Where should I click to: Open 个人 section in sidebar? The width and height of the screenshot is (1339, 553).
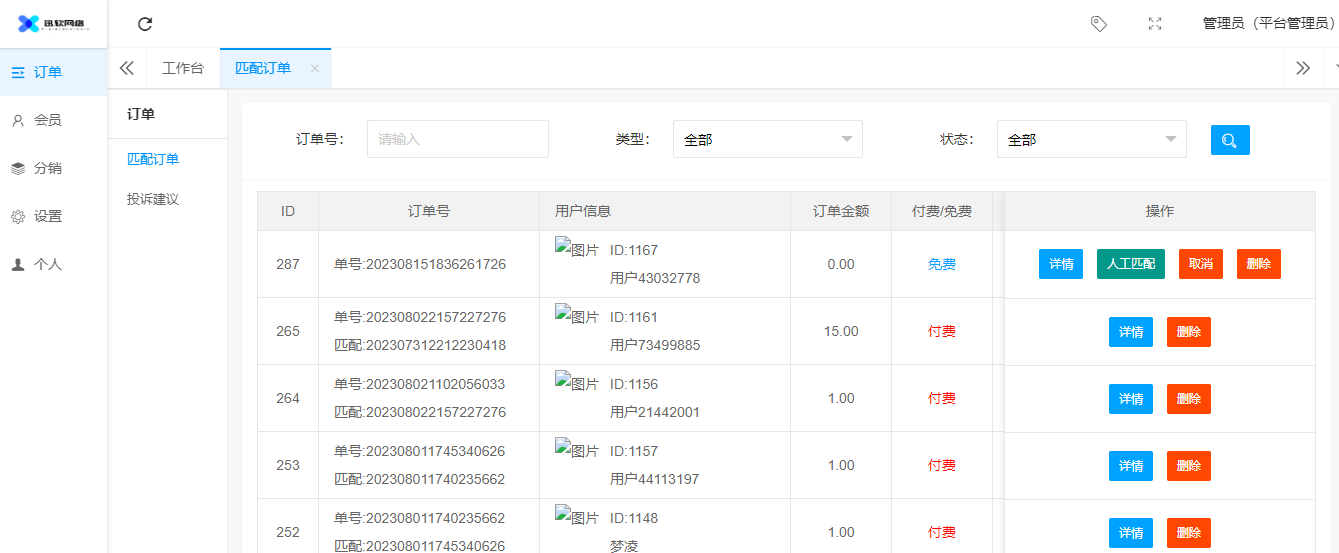(x=47, y=265)
